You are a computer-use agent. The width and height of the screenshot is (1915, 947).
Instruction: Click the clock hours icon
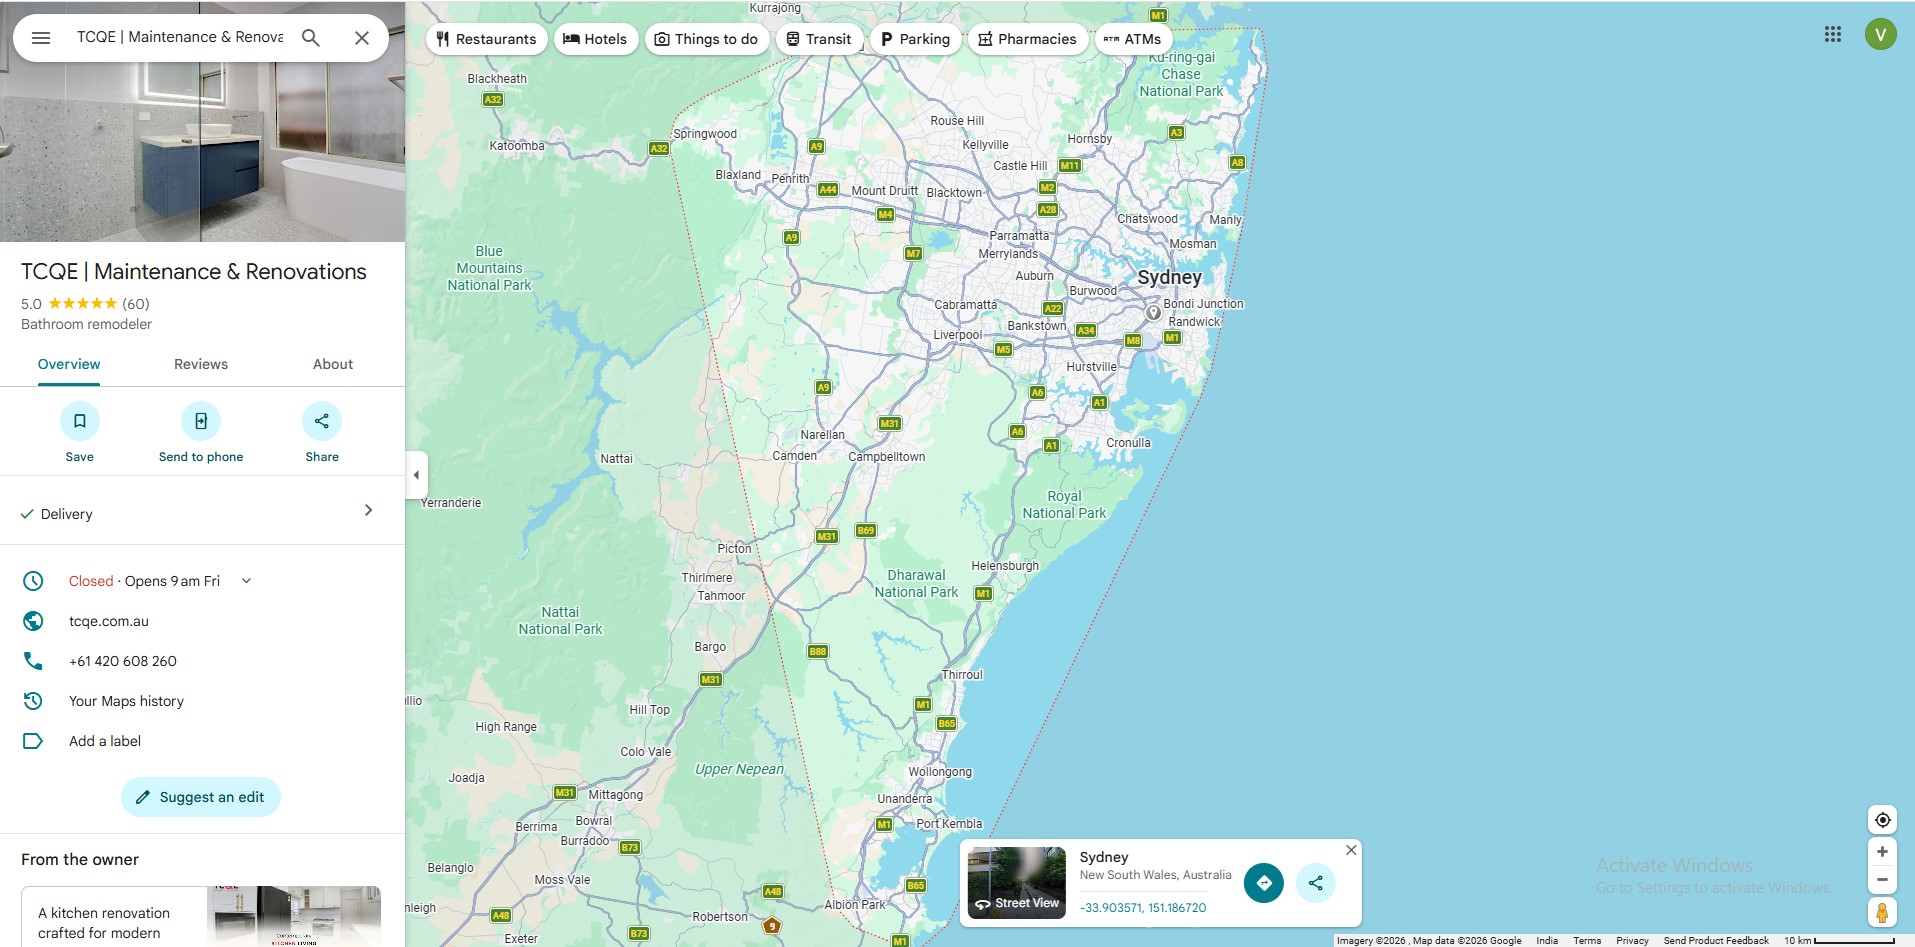click(x=33, y=581)
